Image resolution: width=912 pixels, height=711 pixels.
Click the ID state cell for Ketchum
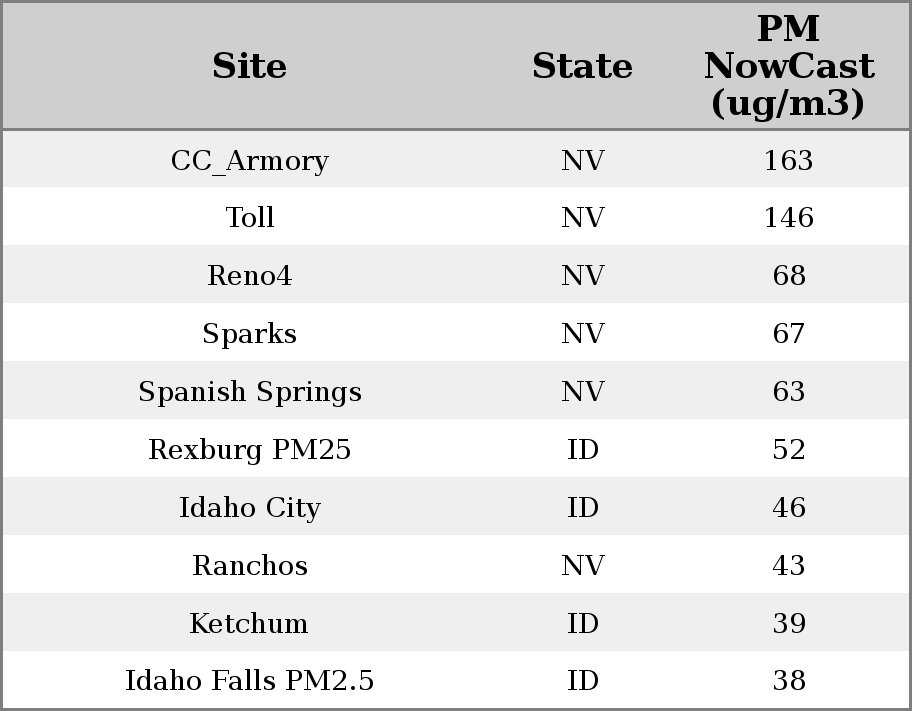tap(582, 624)
